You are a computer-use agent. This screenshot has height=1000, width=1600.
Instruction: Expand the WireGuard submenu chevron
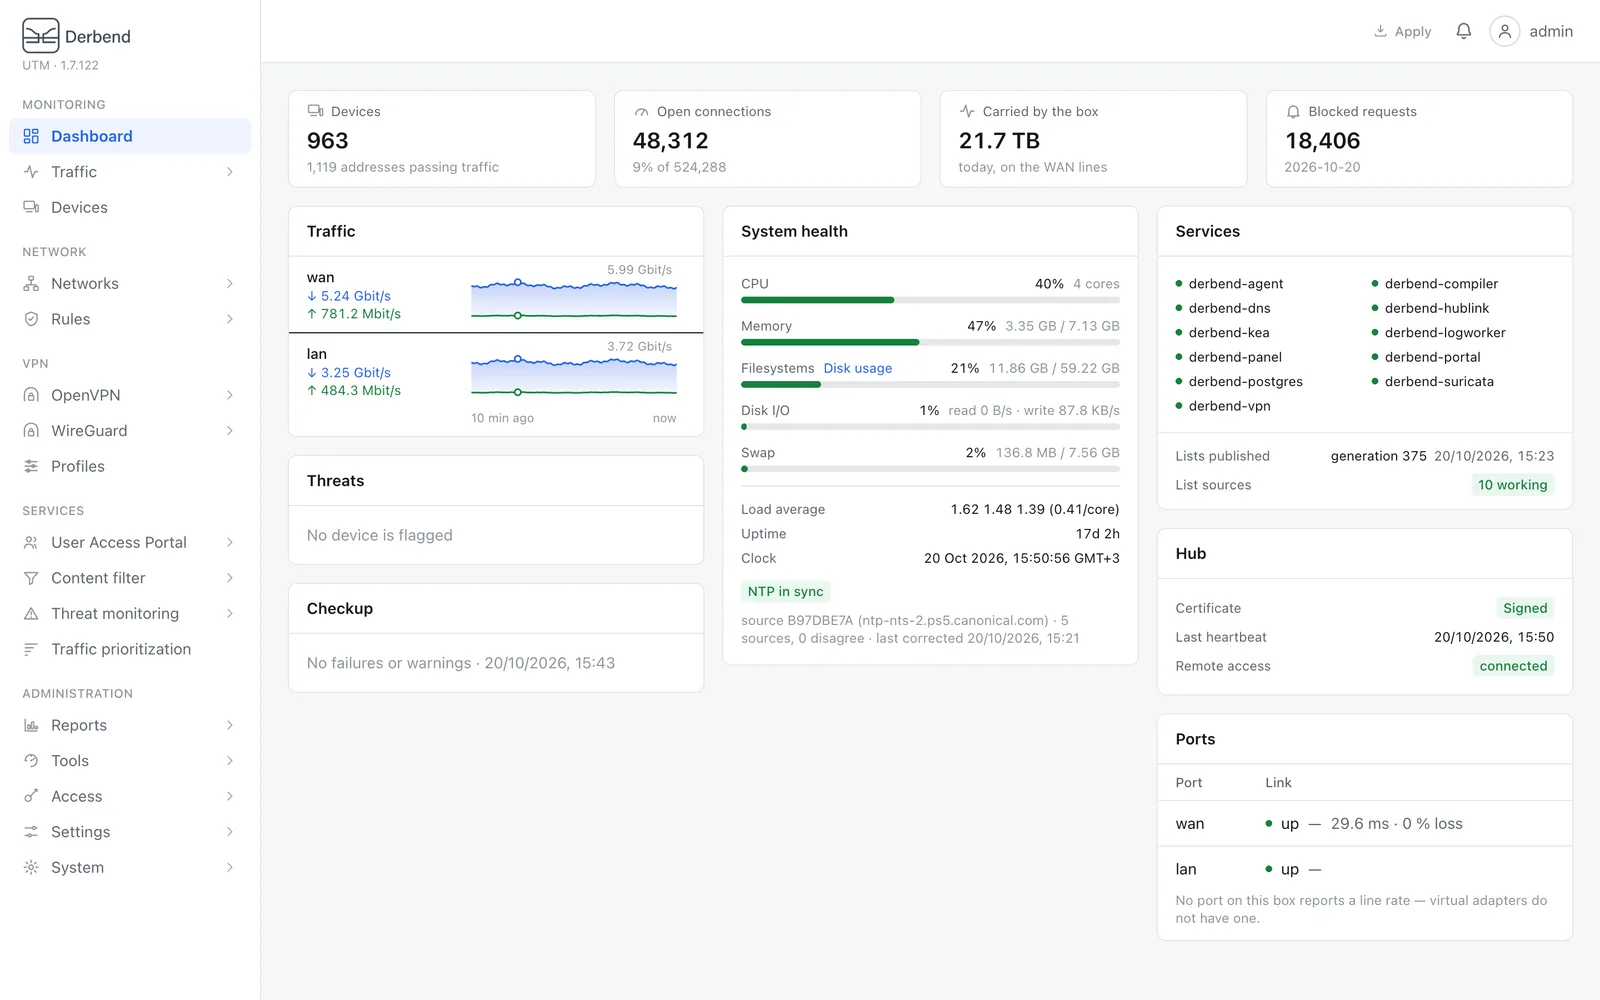230,431
